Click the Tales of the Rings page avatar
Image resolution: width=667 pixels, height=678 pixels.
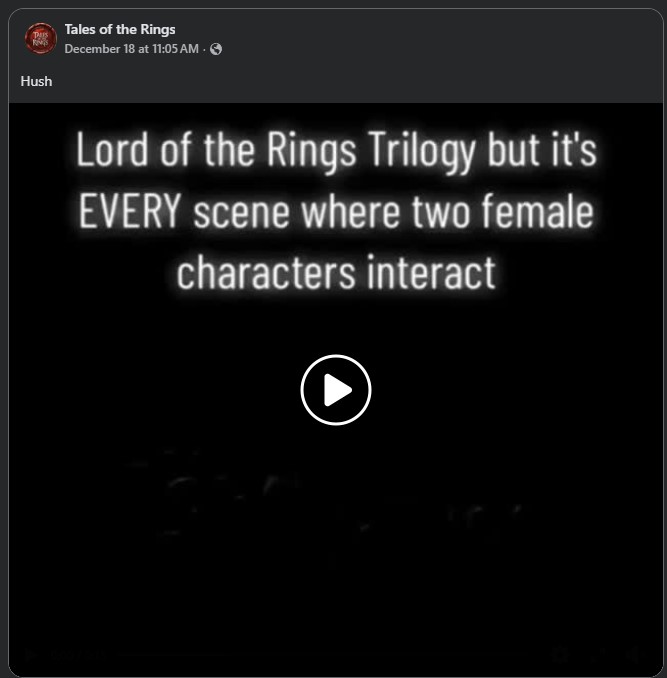click(40, 38)
